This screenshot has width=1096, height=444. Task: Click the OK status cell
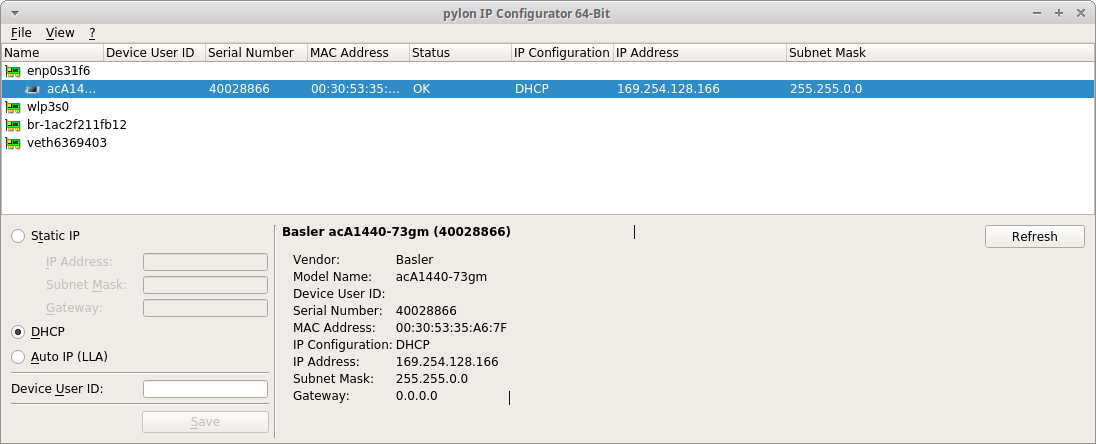coord(421,89)
